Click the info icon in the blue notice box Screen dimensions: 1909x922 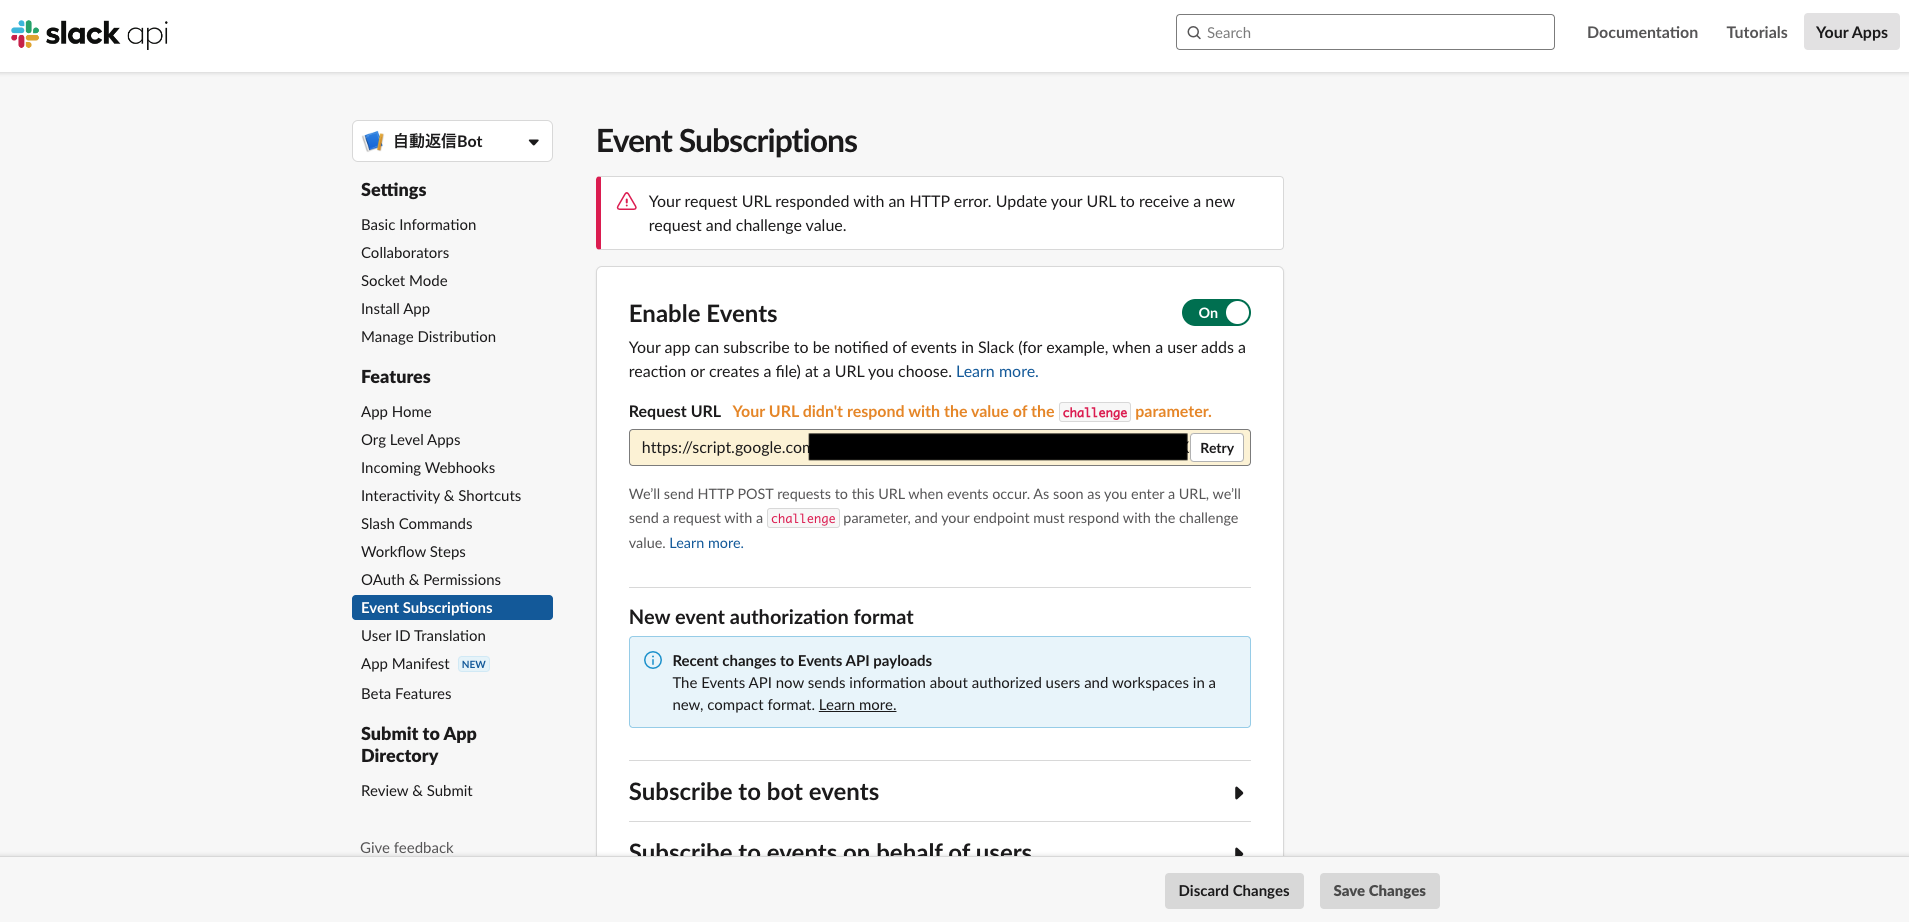[653, 660]
